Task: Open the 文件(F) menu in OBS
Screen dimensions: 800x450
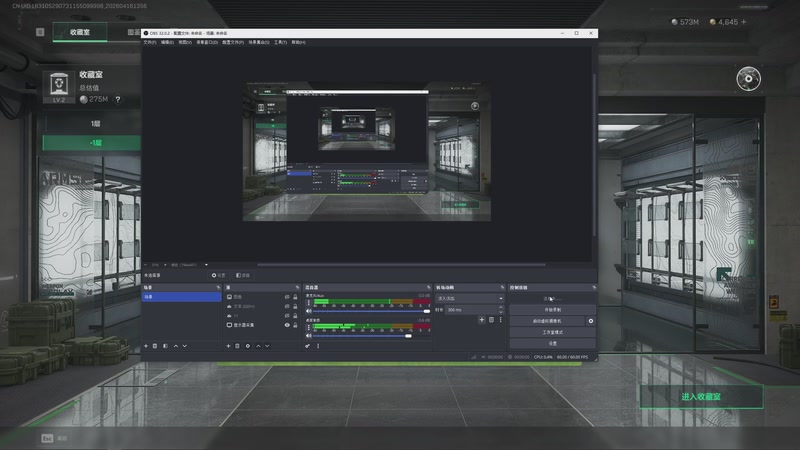Action: [x=150, y=42]
